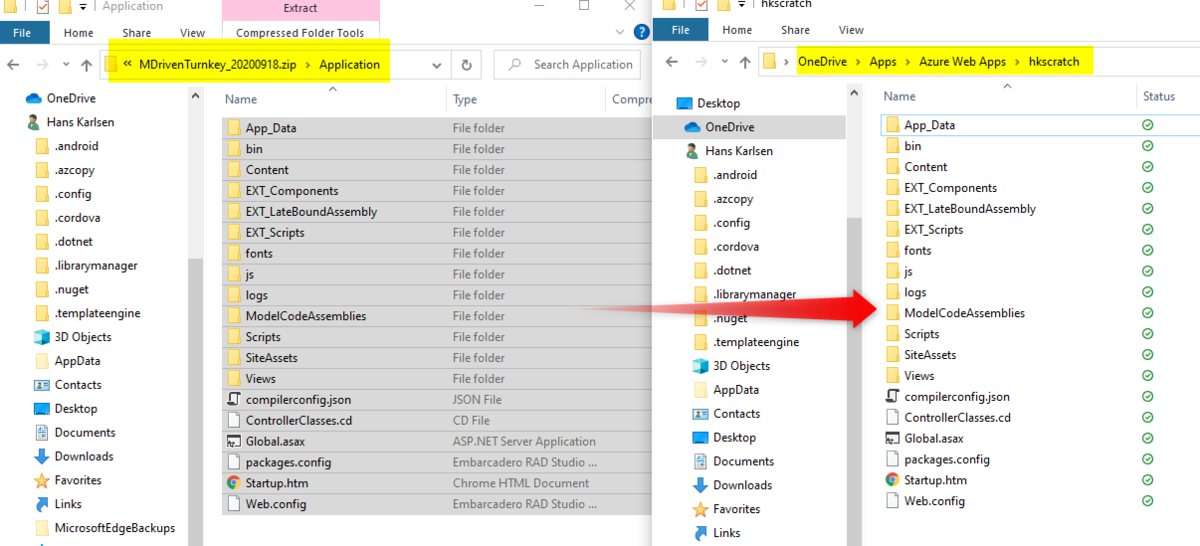This screenshot has width=1200, height=546.
Task: Select .cordova in hkscratch window sidebar
Action: 736,246
